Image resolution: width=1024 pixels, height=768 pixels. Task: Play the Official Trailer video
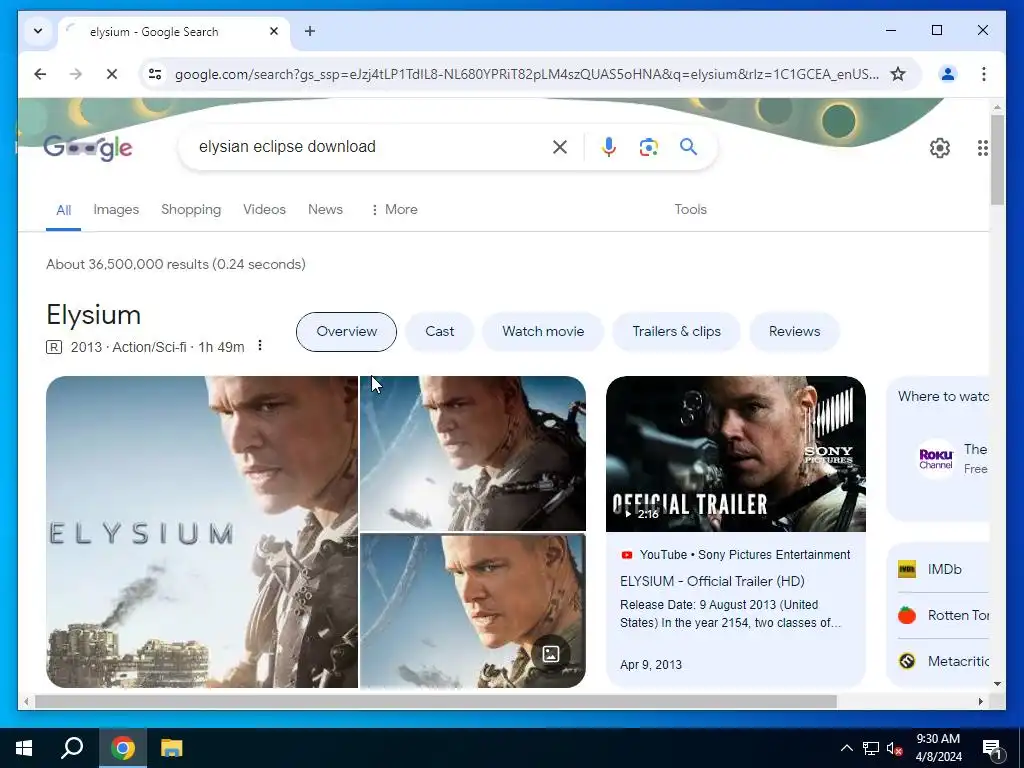click(x=736, y=454)
